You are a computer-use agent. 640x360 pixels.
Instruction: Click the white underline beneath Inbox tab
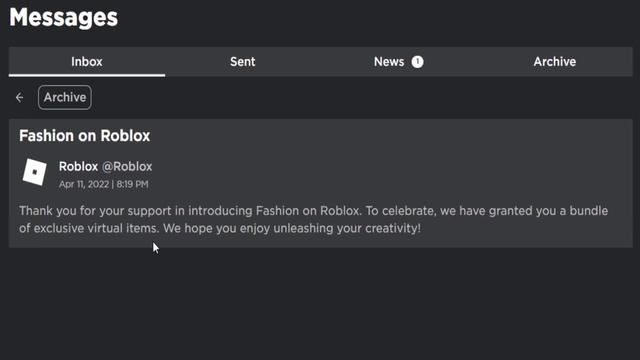point(87,76)
